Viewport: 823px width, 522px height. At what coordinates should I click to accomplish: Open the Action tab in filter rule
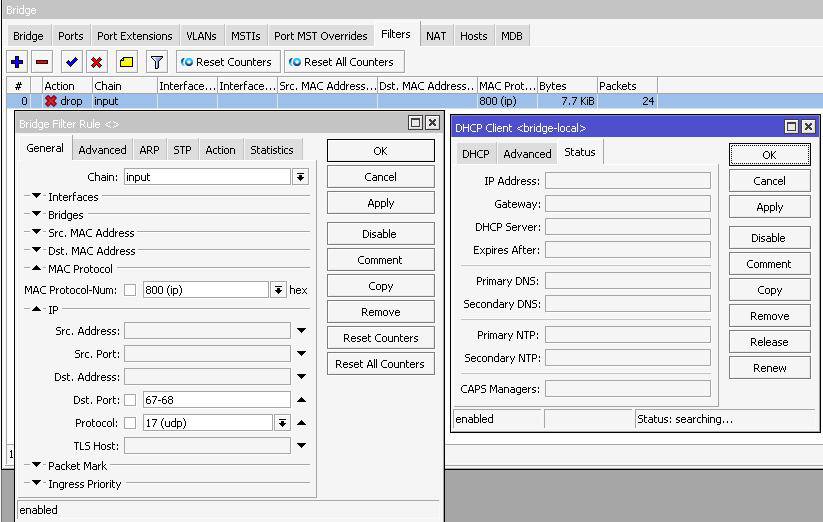click(220, 150)
